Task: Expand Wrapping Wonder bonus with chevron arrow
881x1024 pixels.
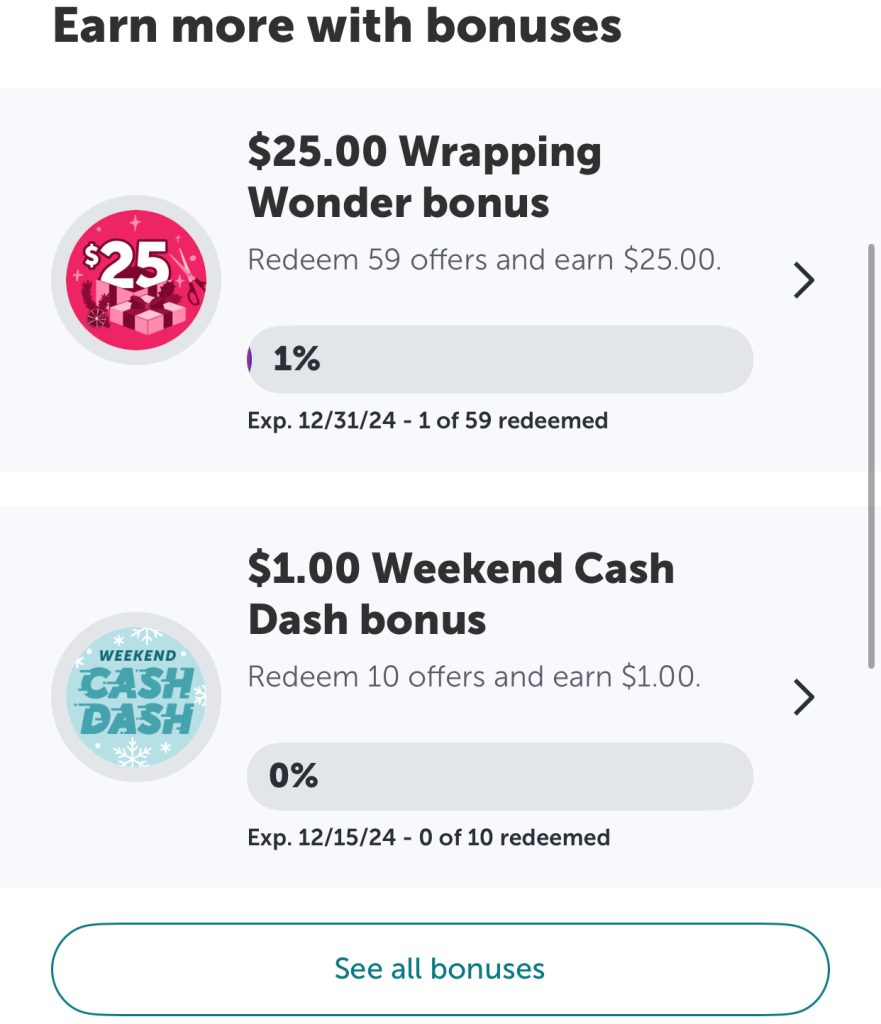Action: click(804, 280)
